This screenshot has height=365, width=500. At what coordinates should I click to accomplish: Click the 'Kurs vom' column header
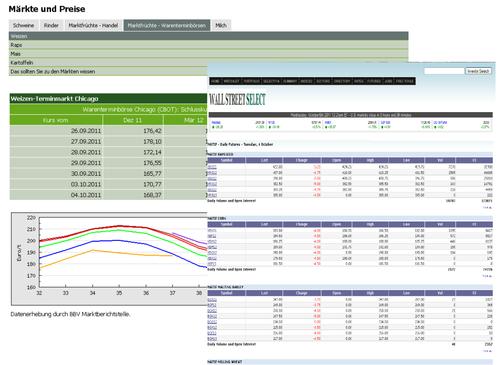click(56, 120)
